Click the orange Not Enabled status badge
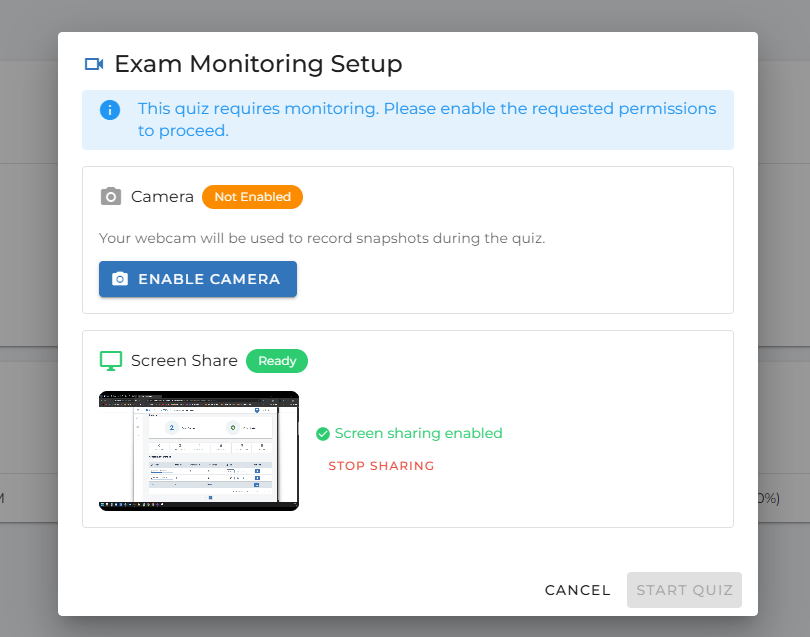Image resolution: width=810 pixels, height=637 pixels. pyautogui.click(x=252, y=197)
